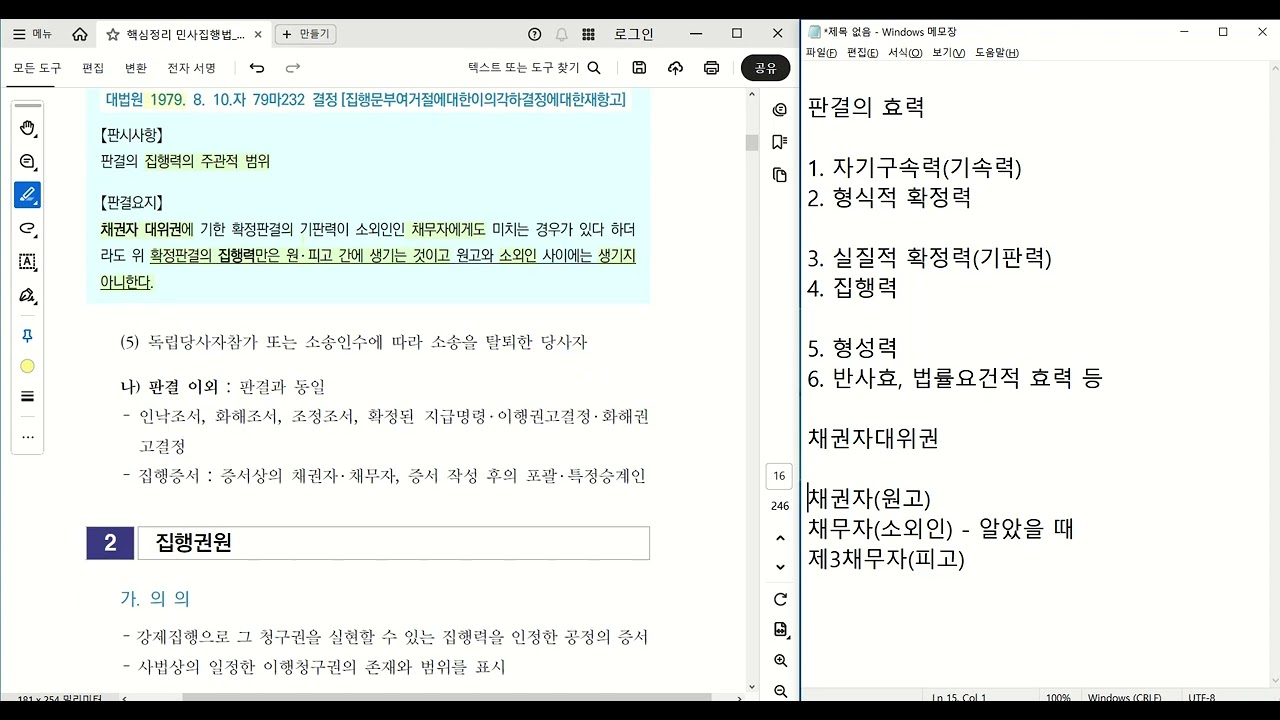1280x720 pixels.
Task: Select the freehand draw loop tool
Action: pyautogui.click(x=28, y=229)
